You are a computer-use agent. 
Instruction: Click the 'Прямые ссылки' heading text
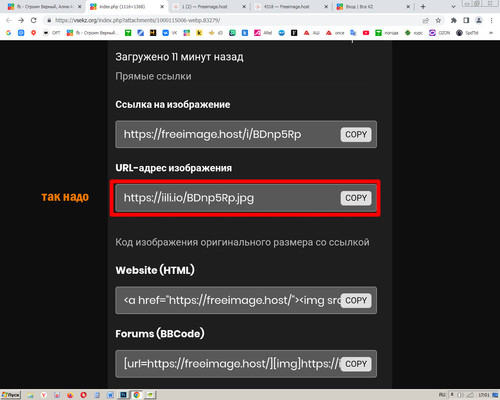point(153,76)
